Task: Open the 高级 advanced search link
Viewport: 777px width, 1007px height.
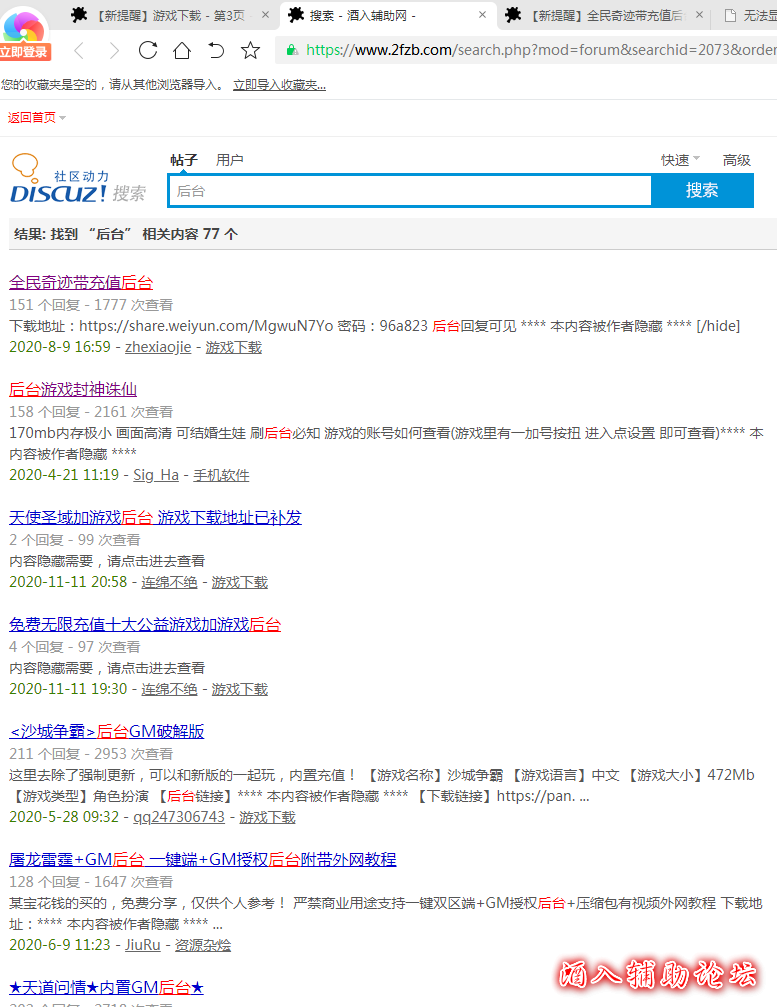Action: coord(737,160)
